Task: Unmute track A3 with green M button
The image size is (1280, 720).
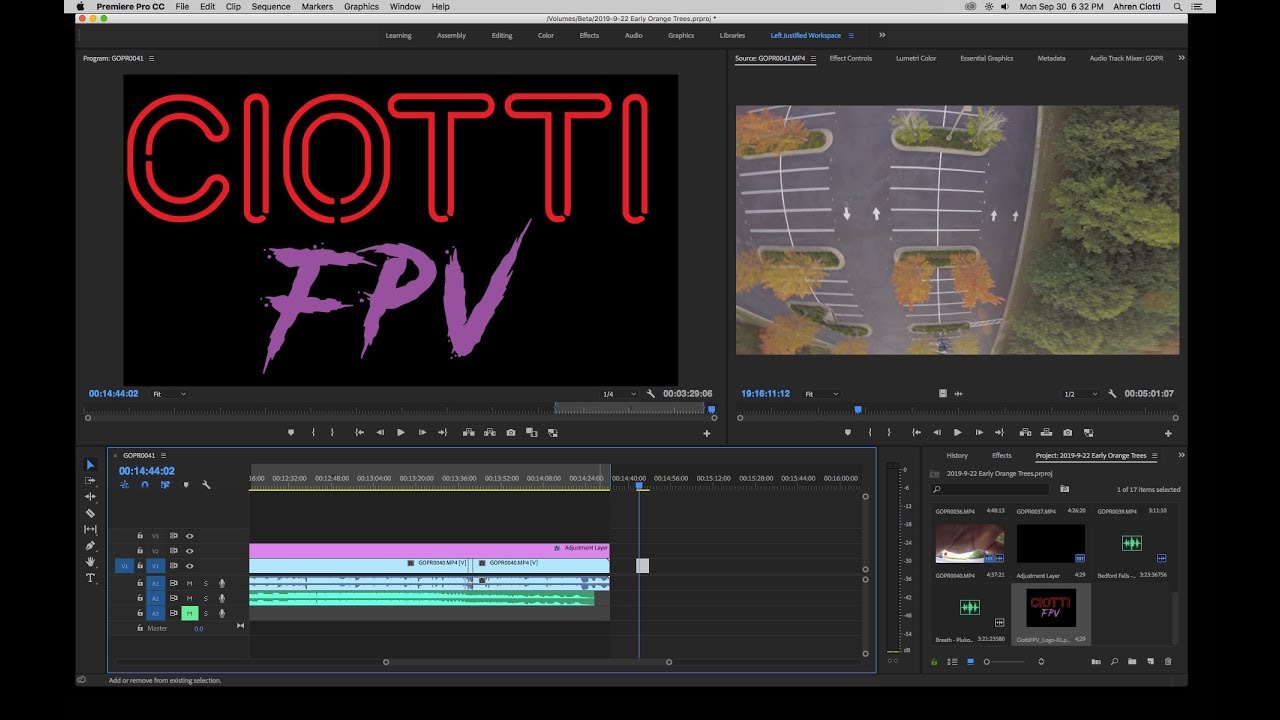Action: pos(189,613)
